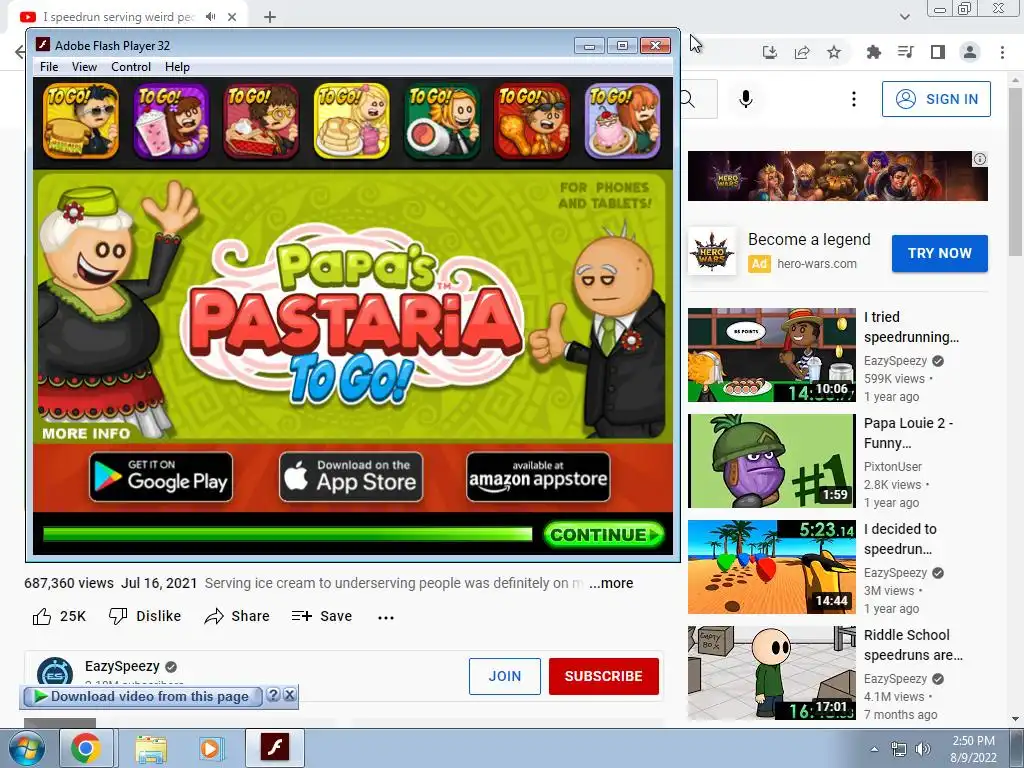Click the Download on the App Store badge

pyautogui.click(x=351, y=477)
